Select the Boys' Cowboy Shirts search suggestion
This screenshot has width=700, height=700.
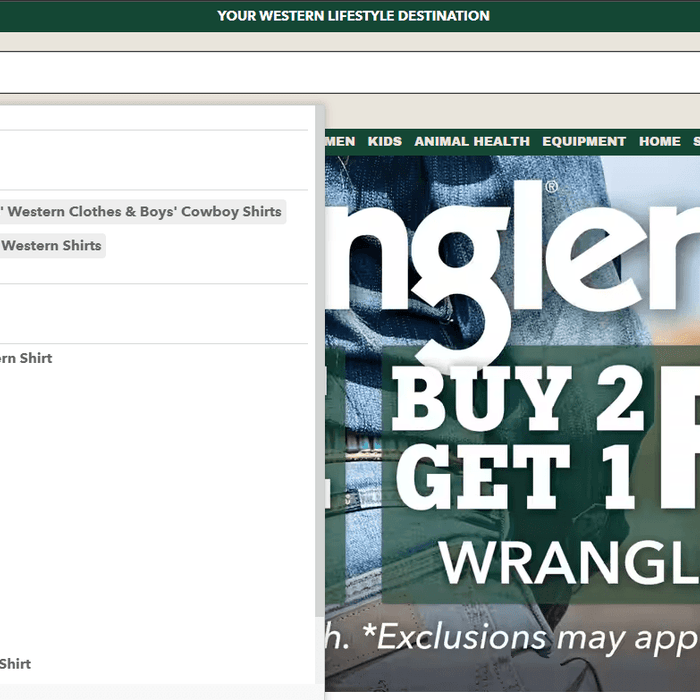(142, 212)
